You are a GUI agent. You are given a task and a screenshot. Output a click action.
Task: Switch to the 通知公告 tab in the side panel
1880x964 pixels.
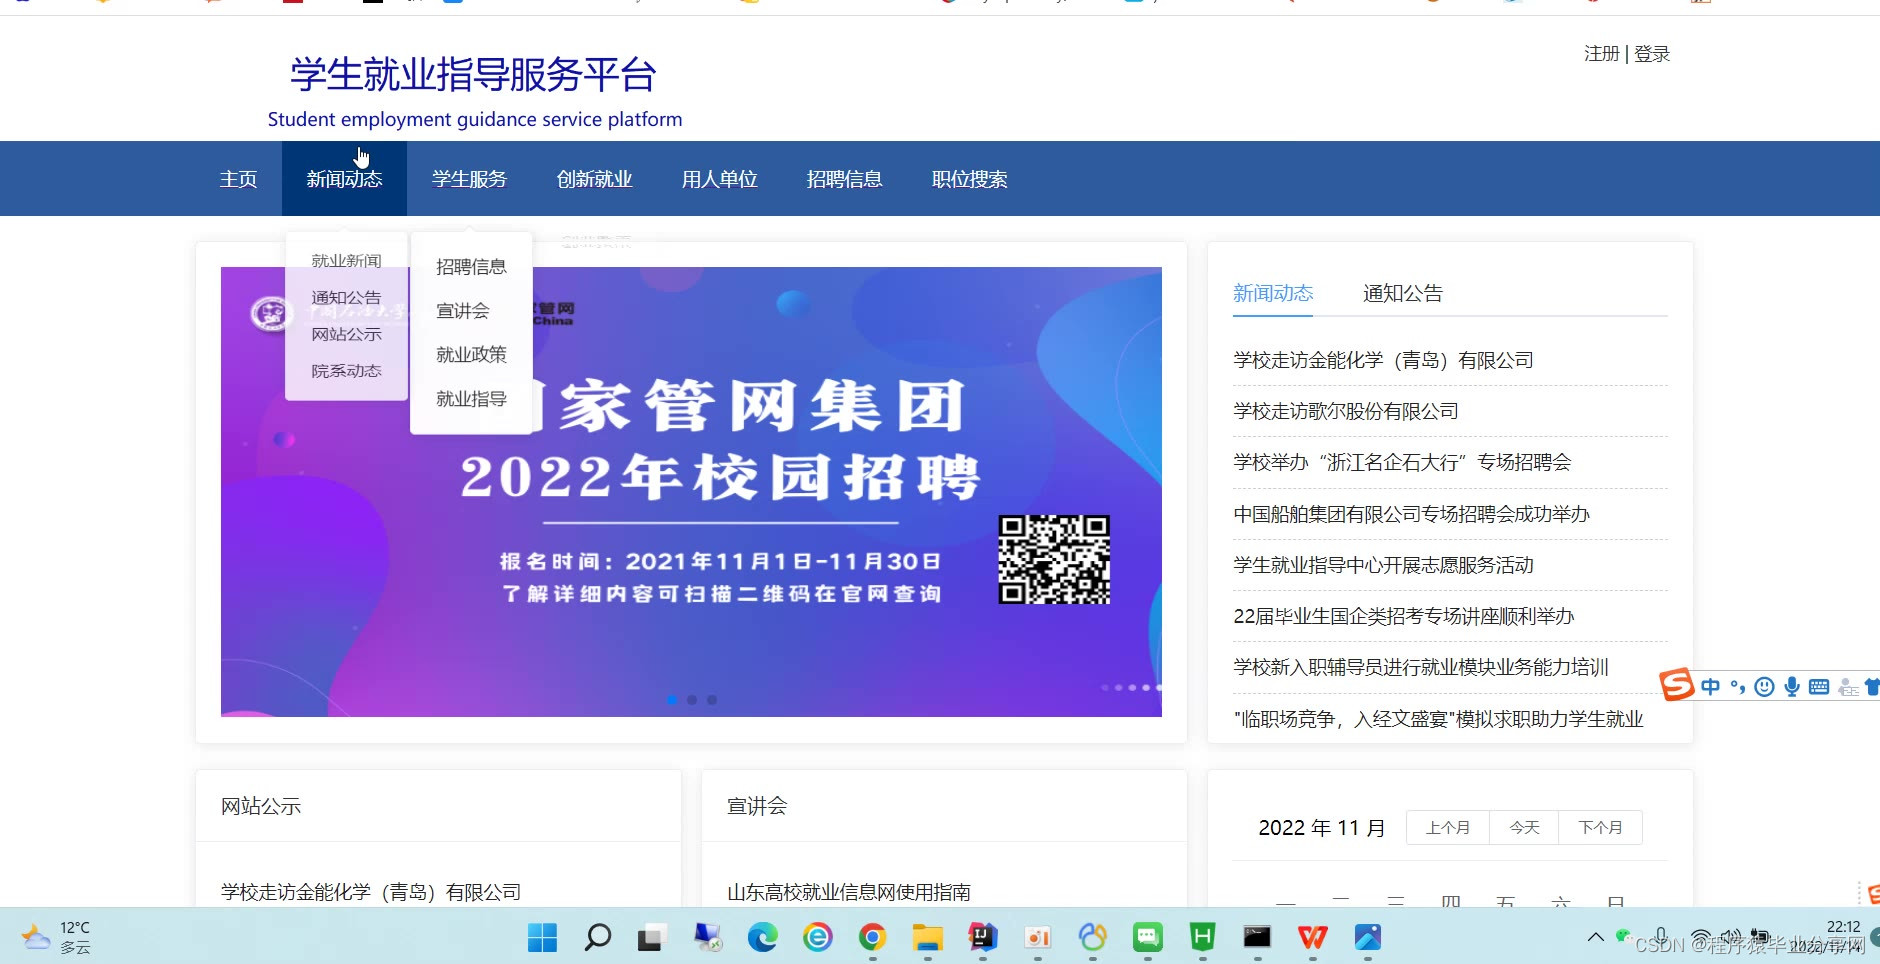(1402, 293)
